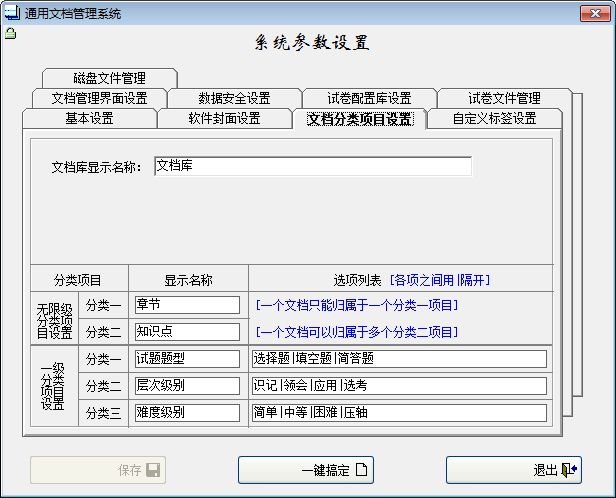This screenshot has width=616, height=498.
Task: Click 分类二 label beside 层次级别
Action: tap(103, 386)
